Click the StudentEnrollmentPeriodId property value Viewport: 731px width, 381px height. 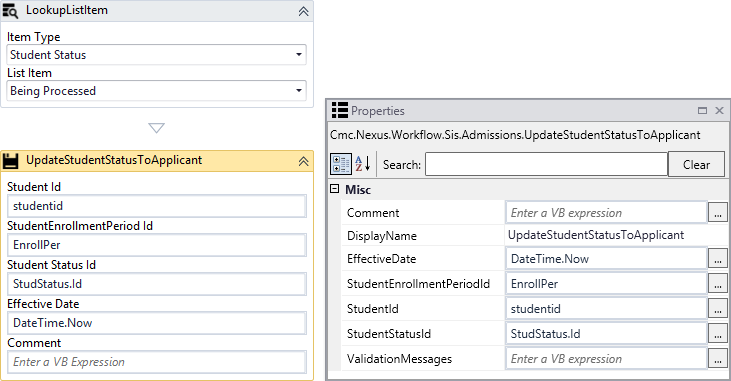(x=606, y=284)
